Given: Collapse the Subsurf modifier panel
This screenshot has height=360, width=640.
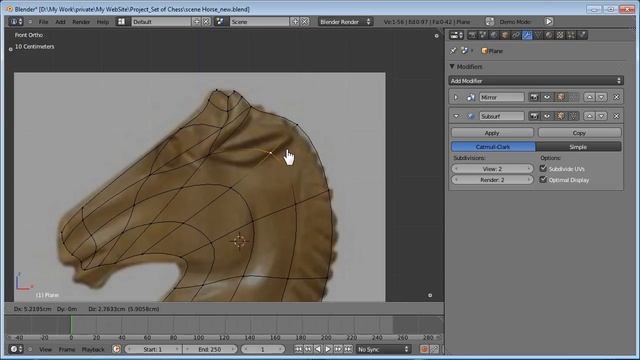Looking at the screenshot, I should tap(456, 116).
